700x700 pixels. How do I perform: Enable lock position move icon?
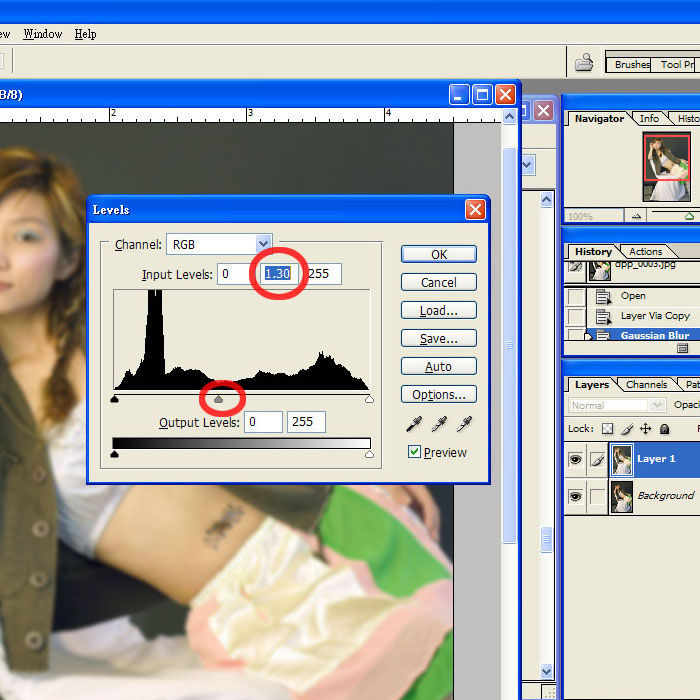tap(645, 429)
